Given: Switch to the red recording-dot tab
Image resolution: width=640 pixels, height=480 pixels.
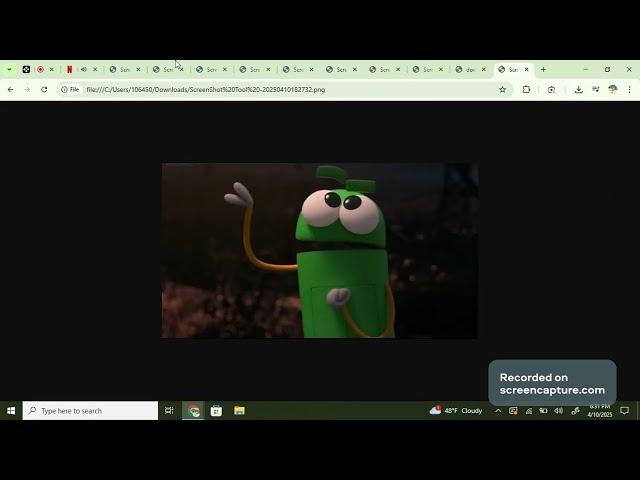Looking at the screenshot, I should (40, 70).
